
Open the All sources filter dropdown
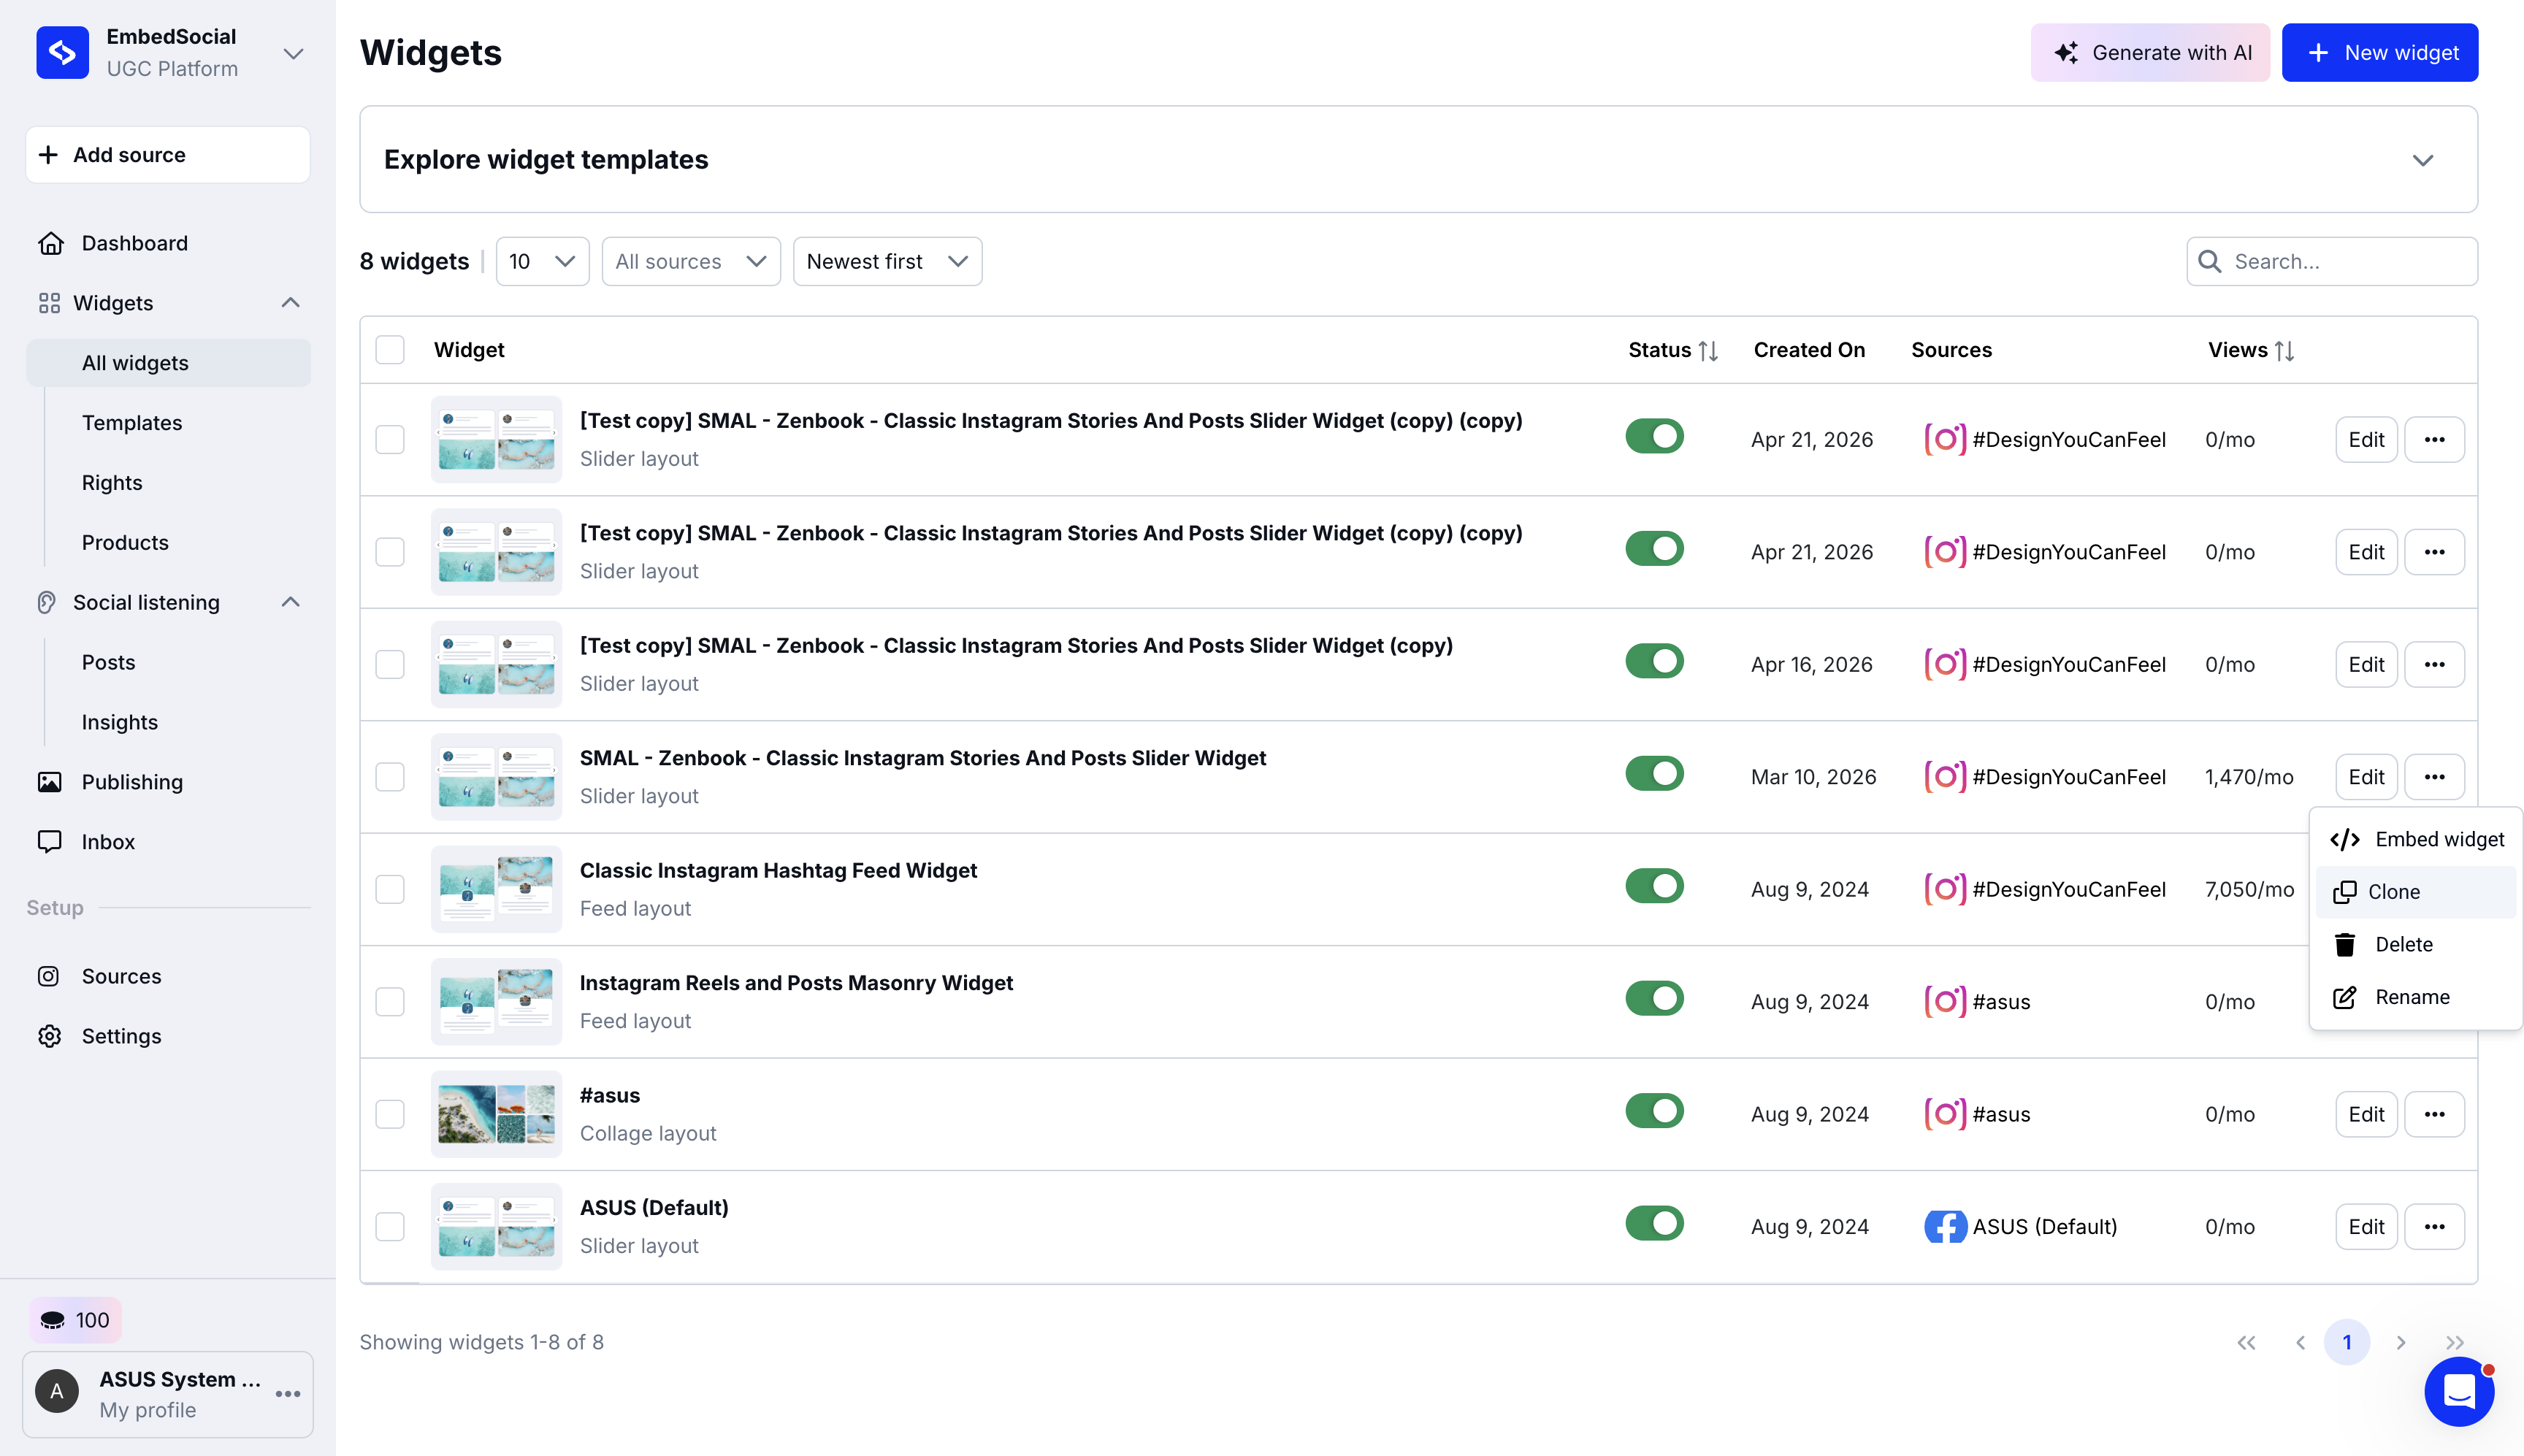pyautogui.click(x=690, y=261)
